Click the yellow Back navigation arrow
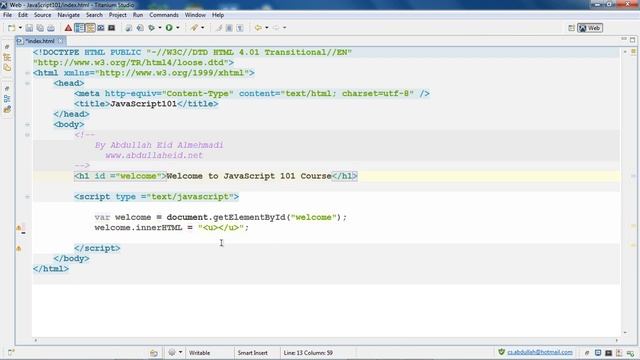This screenshot has height=360, width=640. point(258,28)
